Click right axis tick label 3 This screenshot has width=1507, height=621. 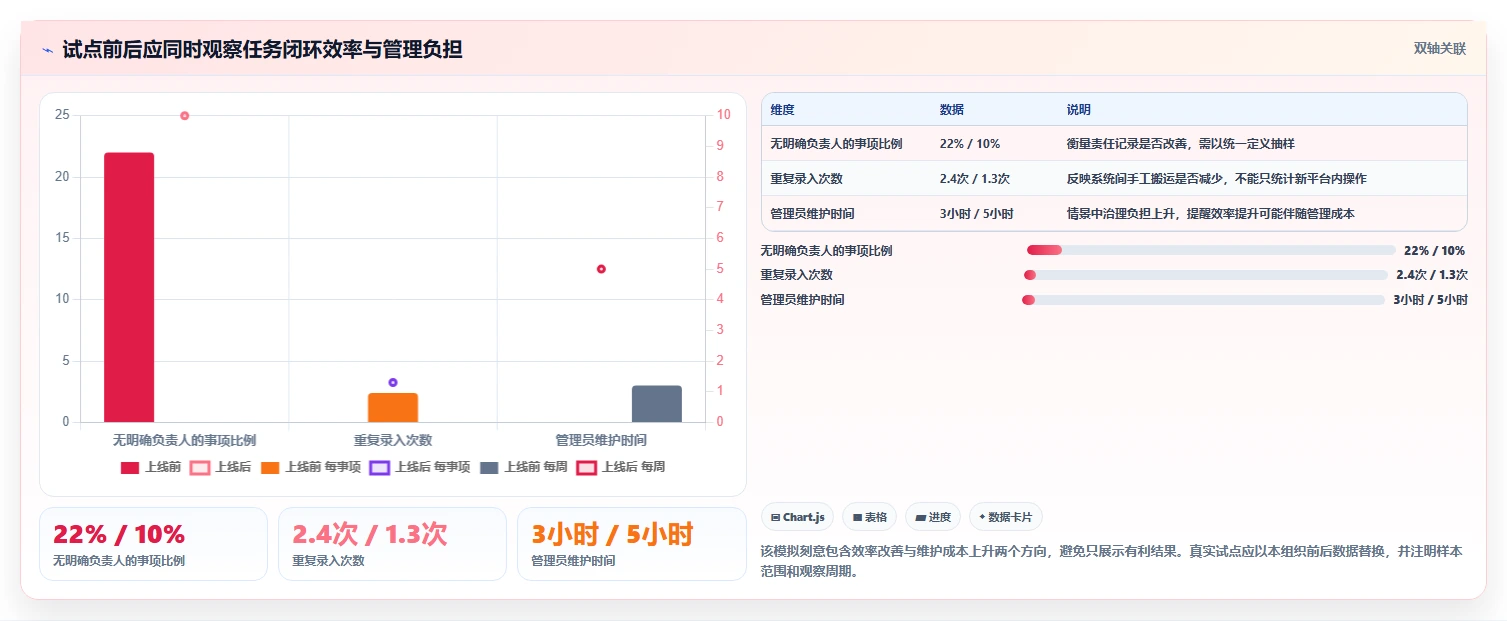coord(721,330)
